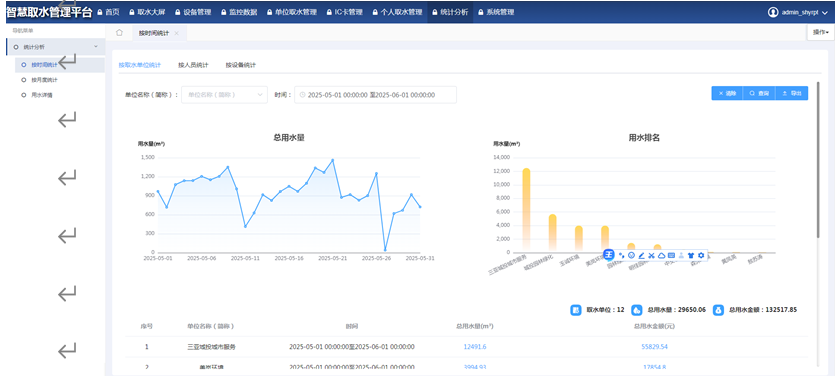840x376 pixels.
Task: Open the 单位名称 dropdown selector
Action: pyautogui.click(x=224, y=95)
